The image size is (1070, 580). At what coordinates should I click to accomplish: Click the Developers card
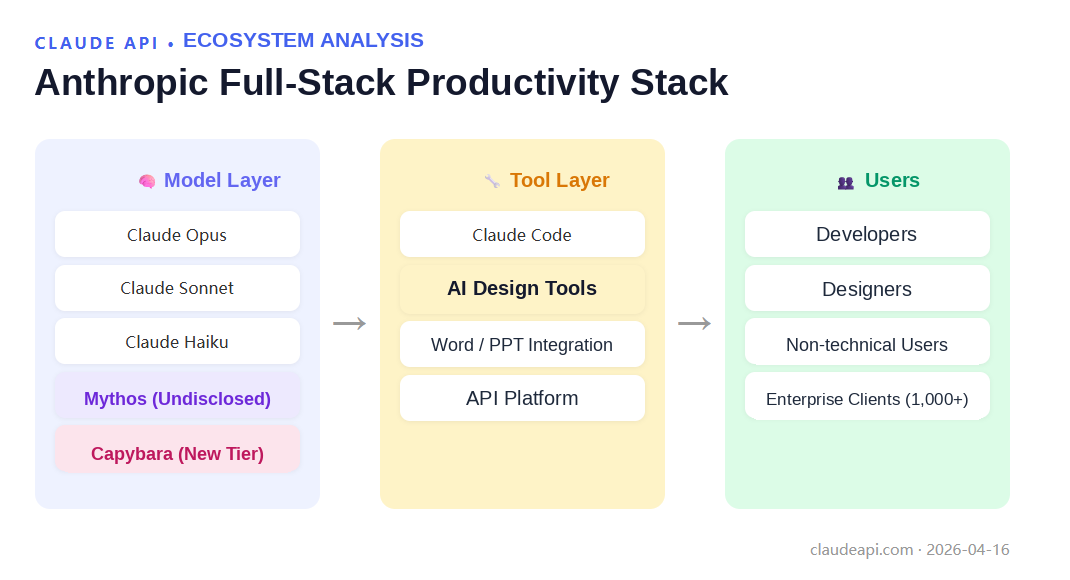click(867, 234)
